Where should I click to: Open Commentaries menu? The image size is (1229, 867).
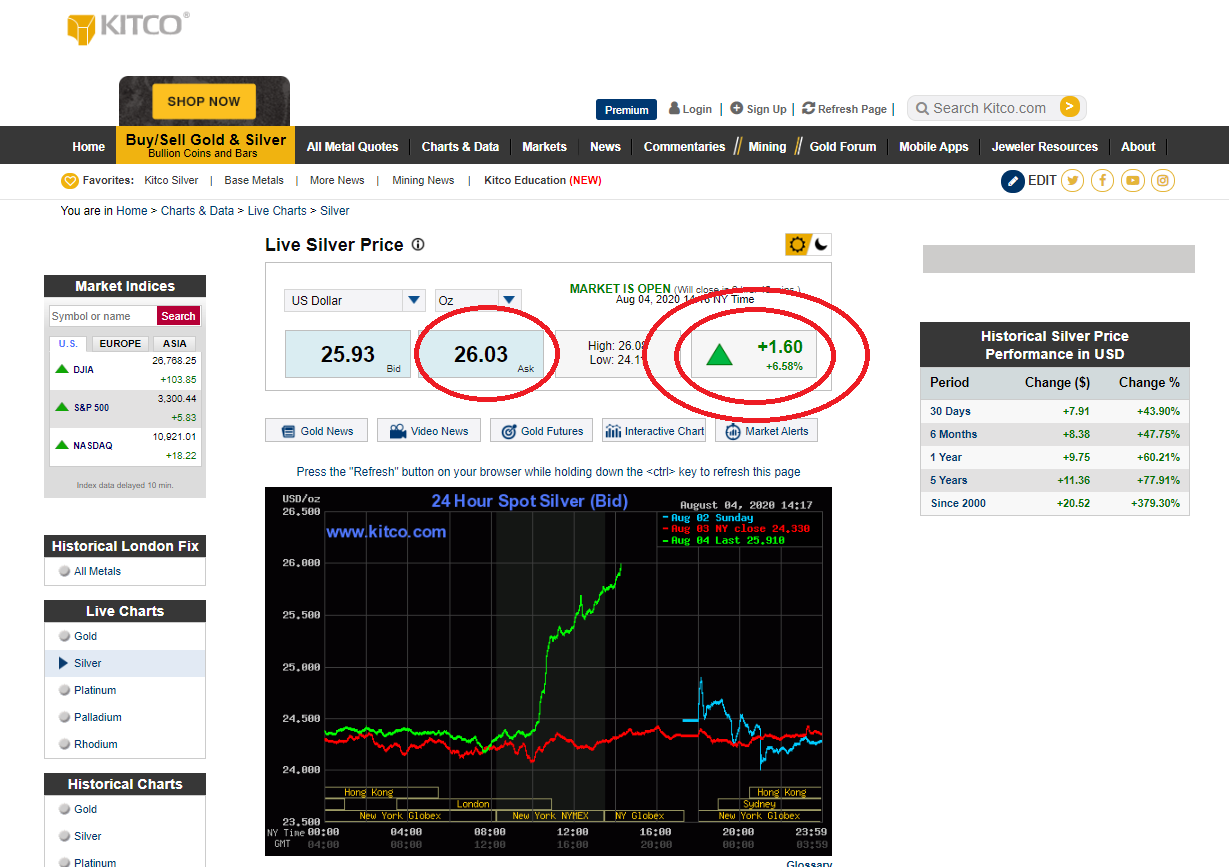click(684, 146)
